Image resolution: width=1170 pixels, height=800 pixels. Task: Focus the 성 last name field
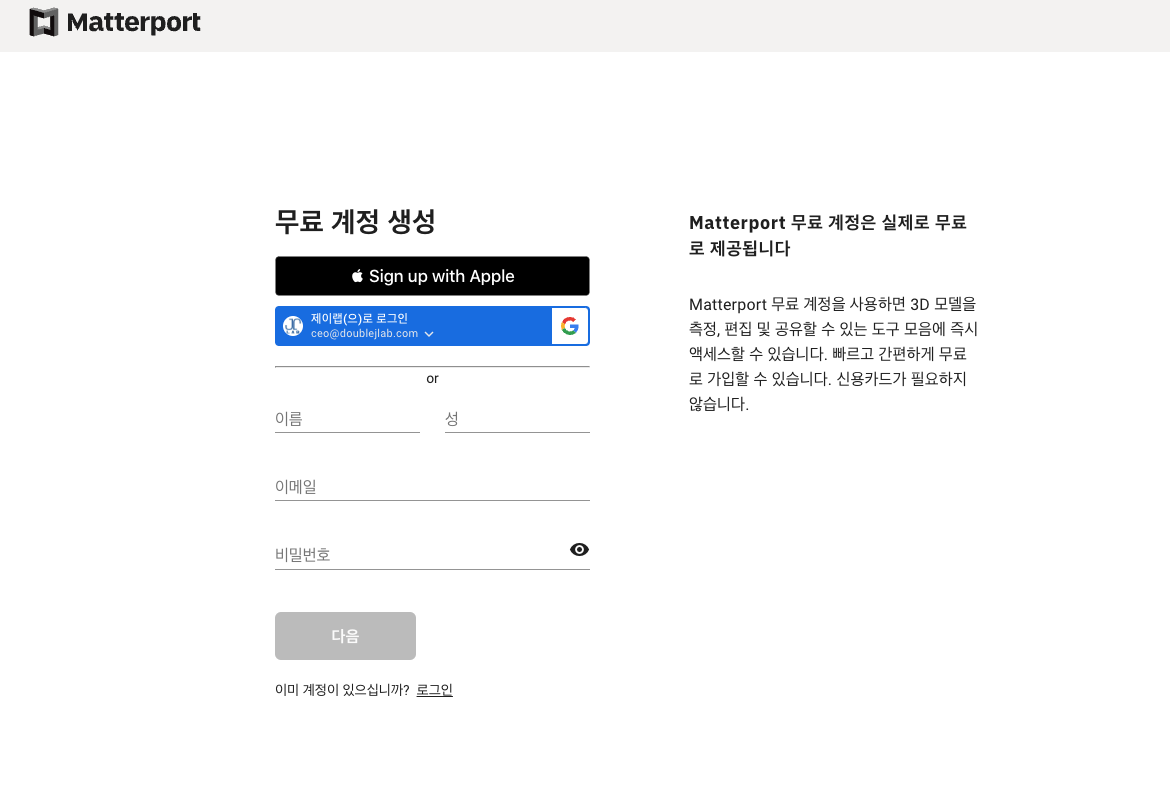[x=517, y=419]
